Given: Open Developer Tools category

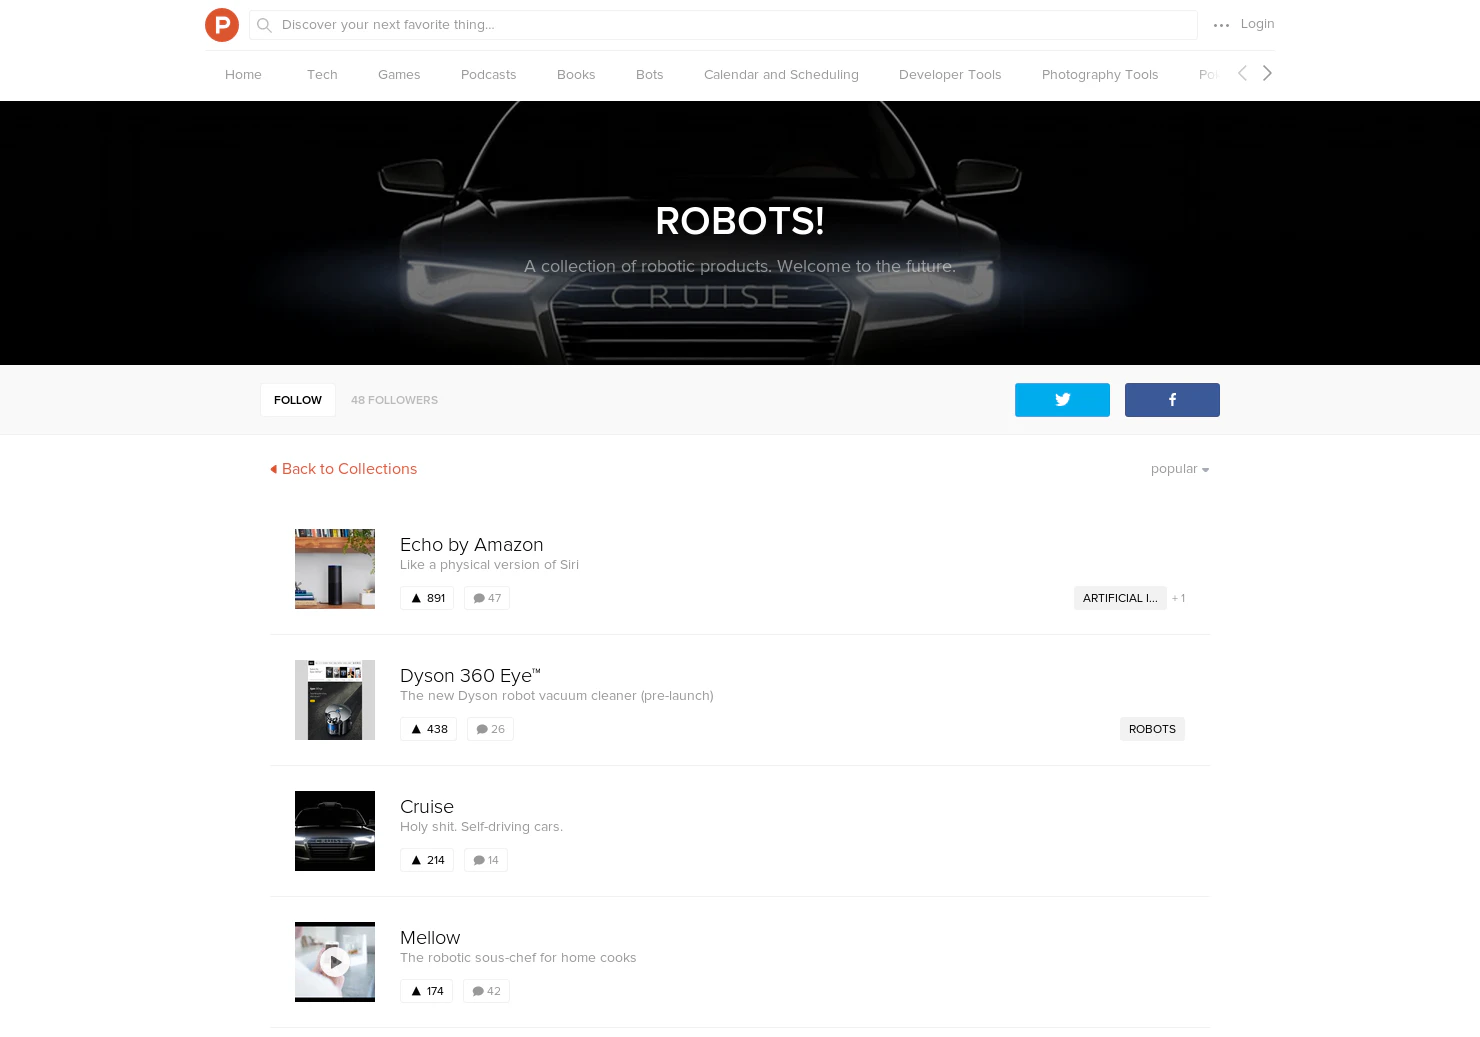Looking at the screenshot, I should coord(950,75).
